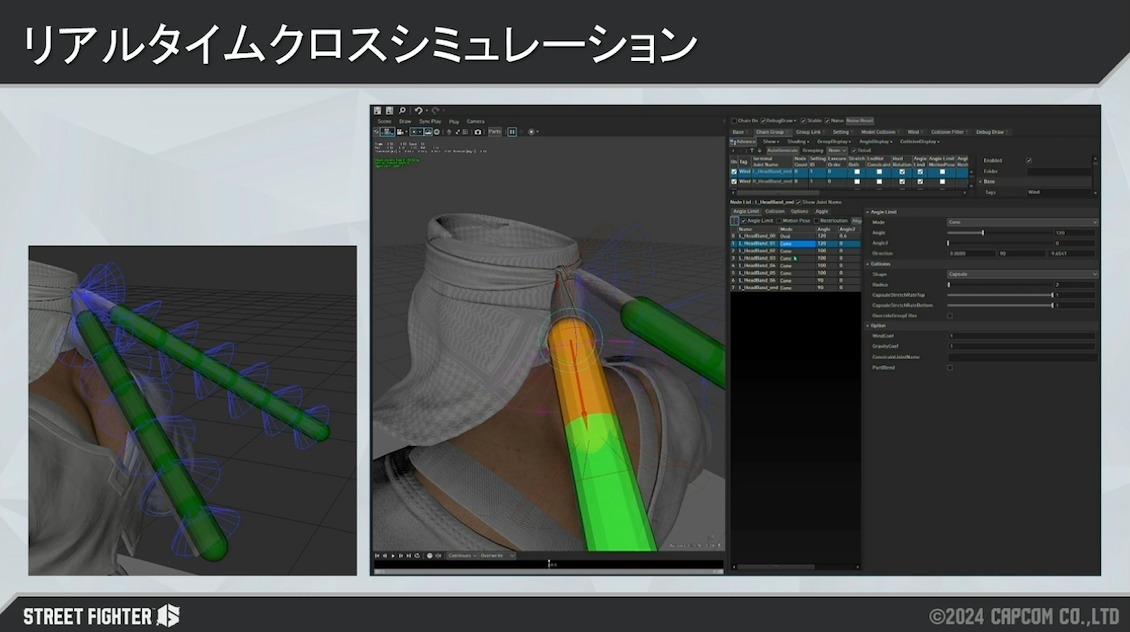The width and height of the screenshot is (1130, 632).
Task: Adjust the CapsuleStretchRateTop slider
Action: click(1000, 295)
